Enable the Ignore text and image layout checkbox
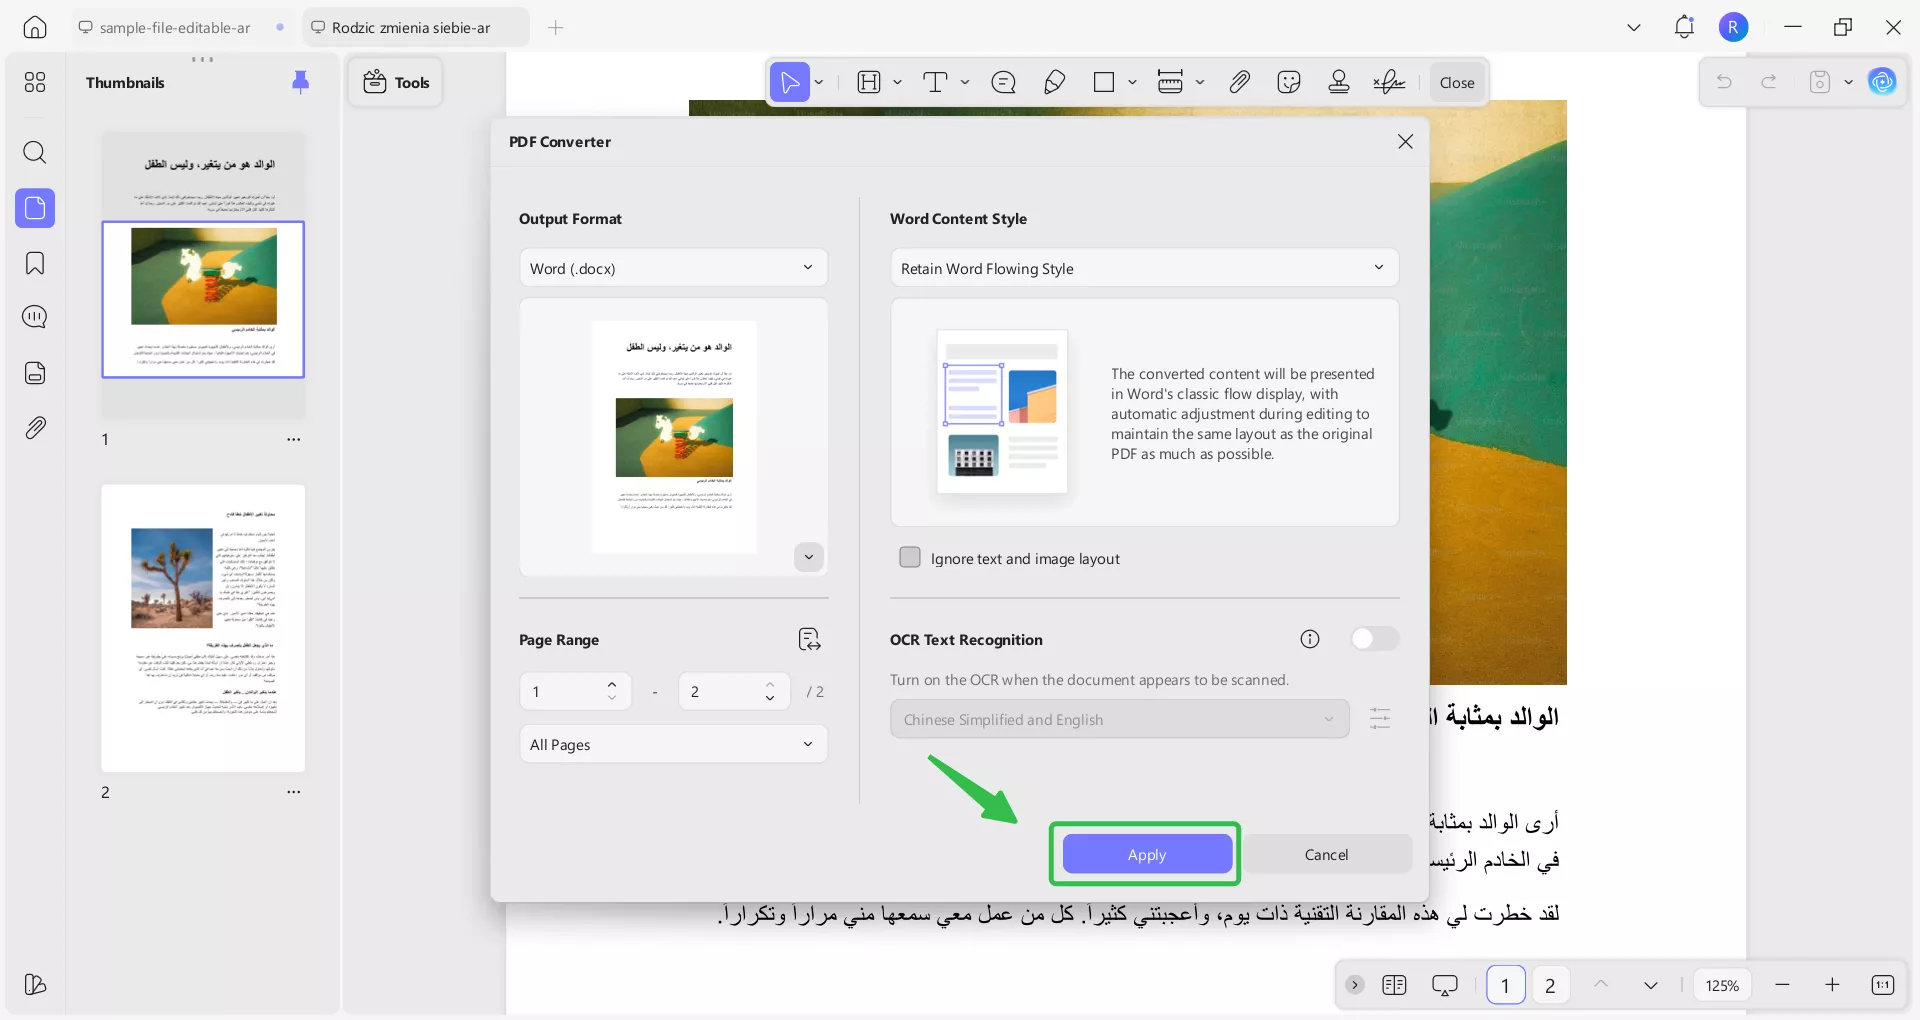The image size is (1920, 1020). click(x=910, y=558)
